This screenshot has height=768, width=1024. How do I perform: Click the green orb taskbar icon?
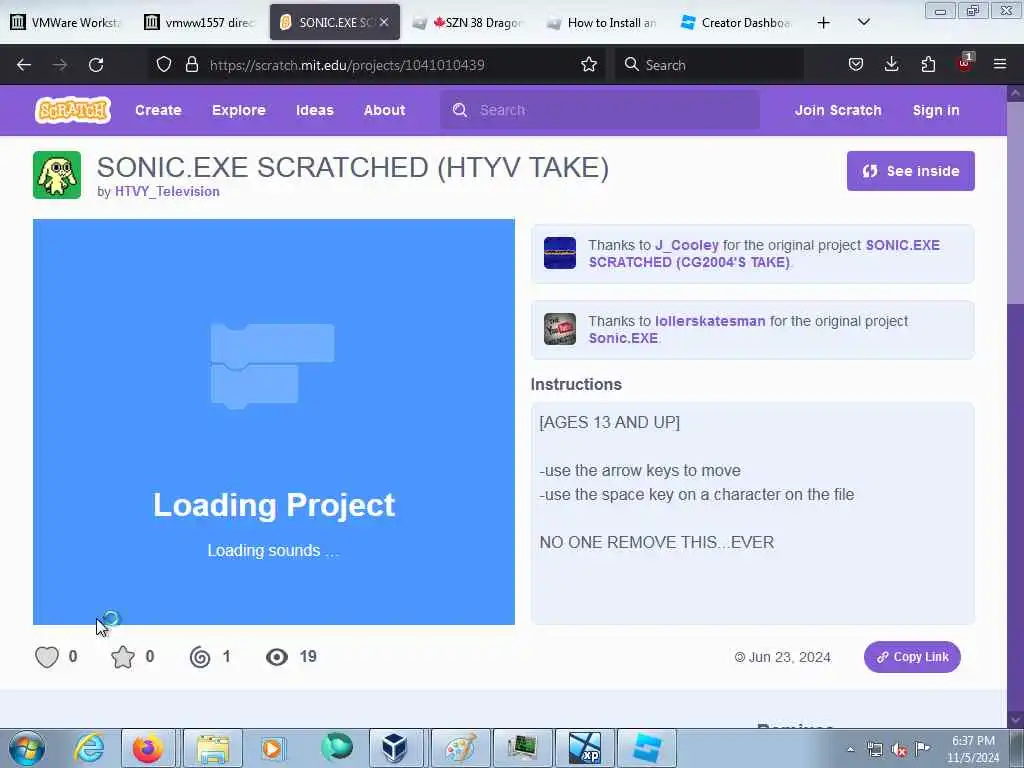click(x=337, y=748)
